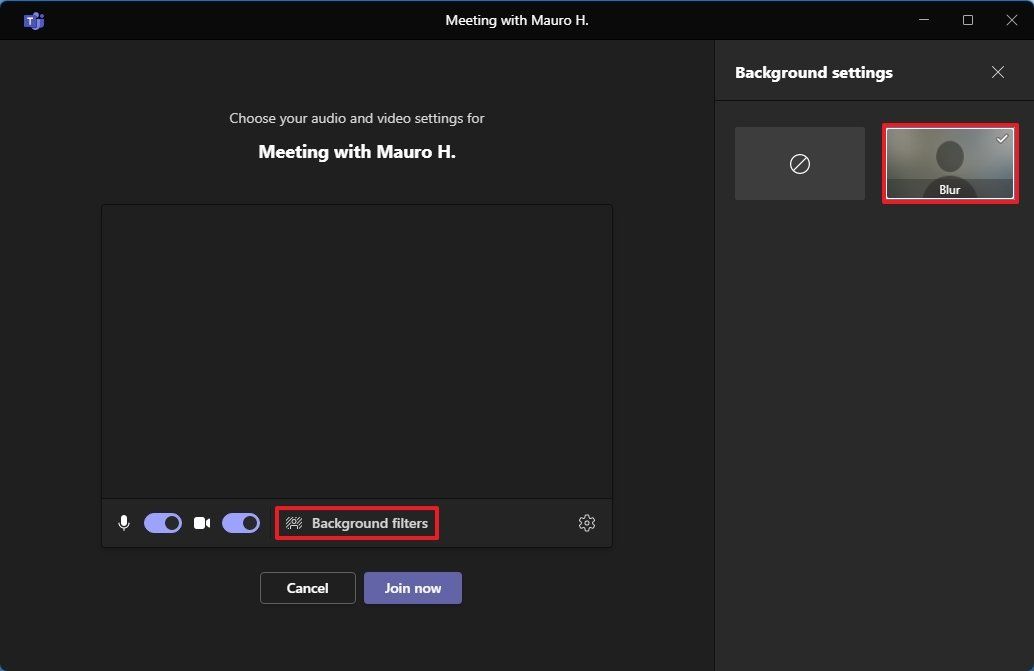Select the Background filters sparkle icon

pyautogui.click(x=294, y=522)
